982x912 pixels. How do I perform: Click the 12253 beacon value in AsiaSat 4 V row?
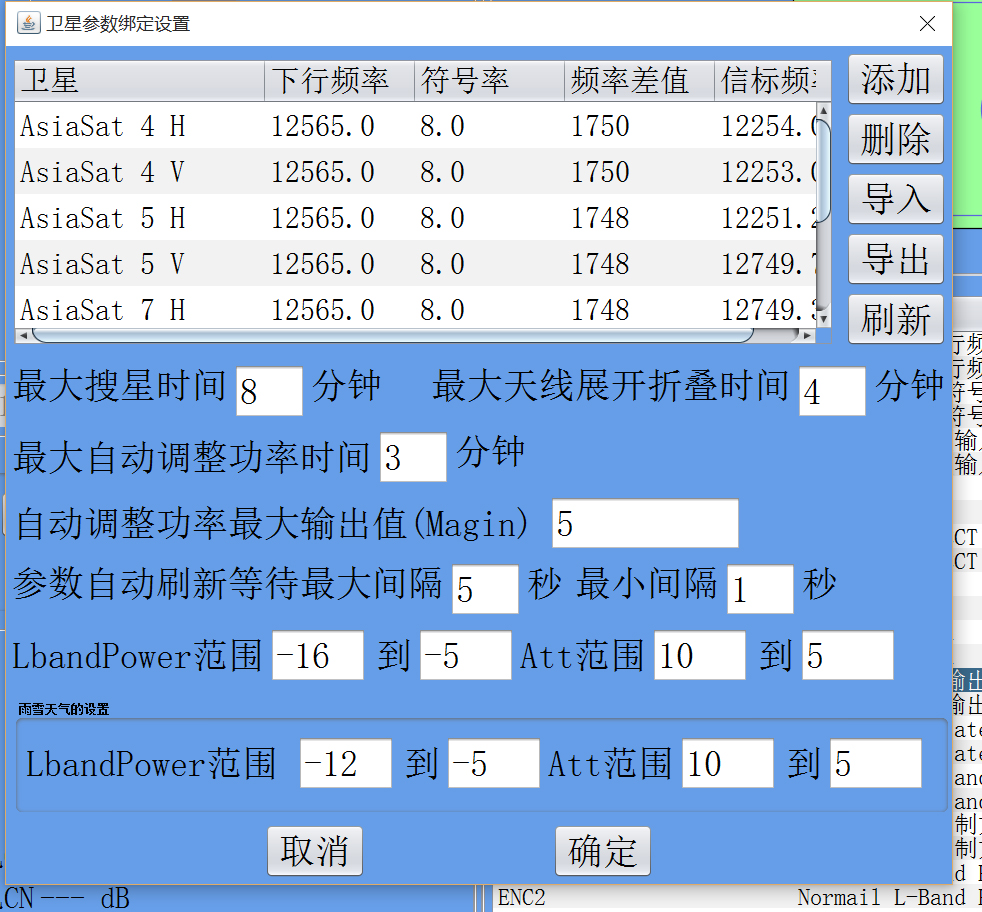768,172
